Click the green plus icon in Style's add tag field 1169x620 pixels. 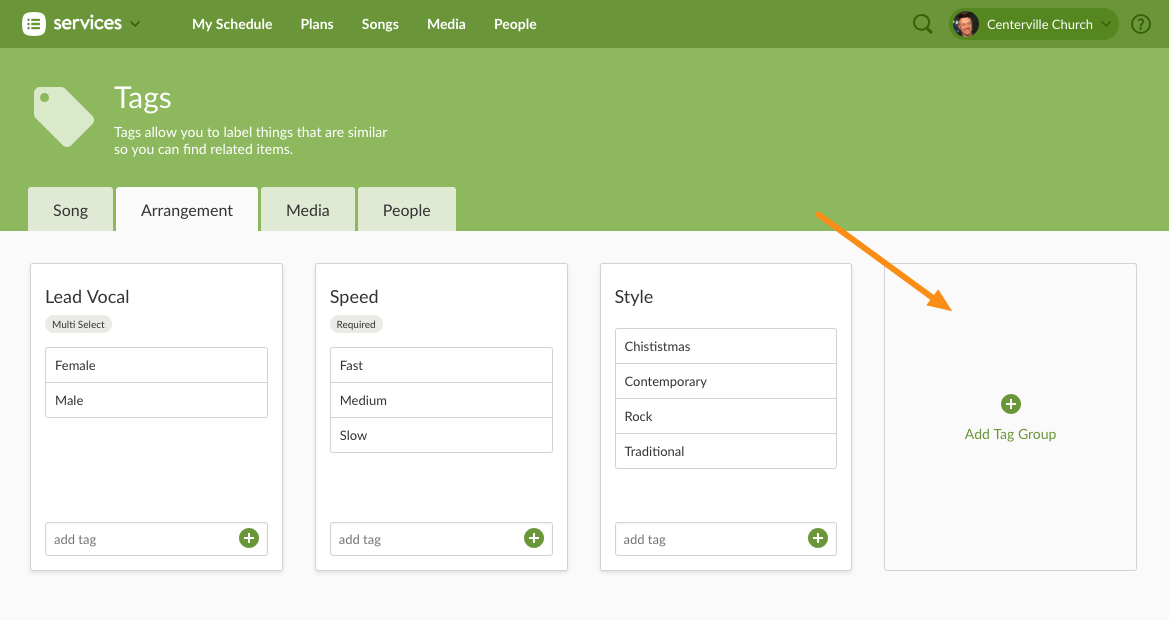tap(818, 538)
